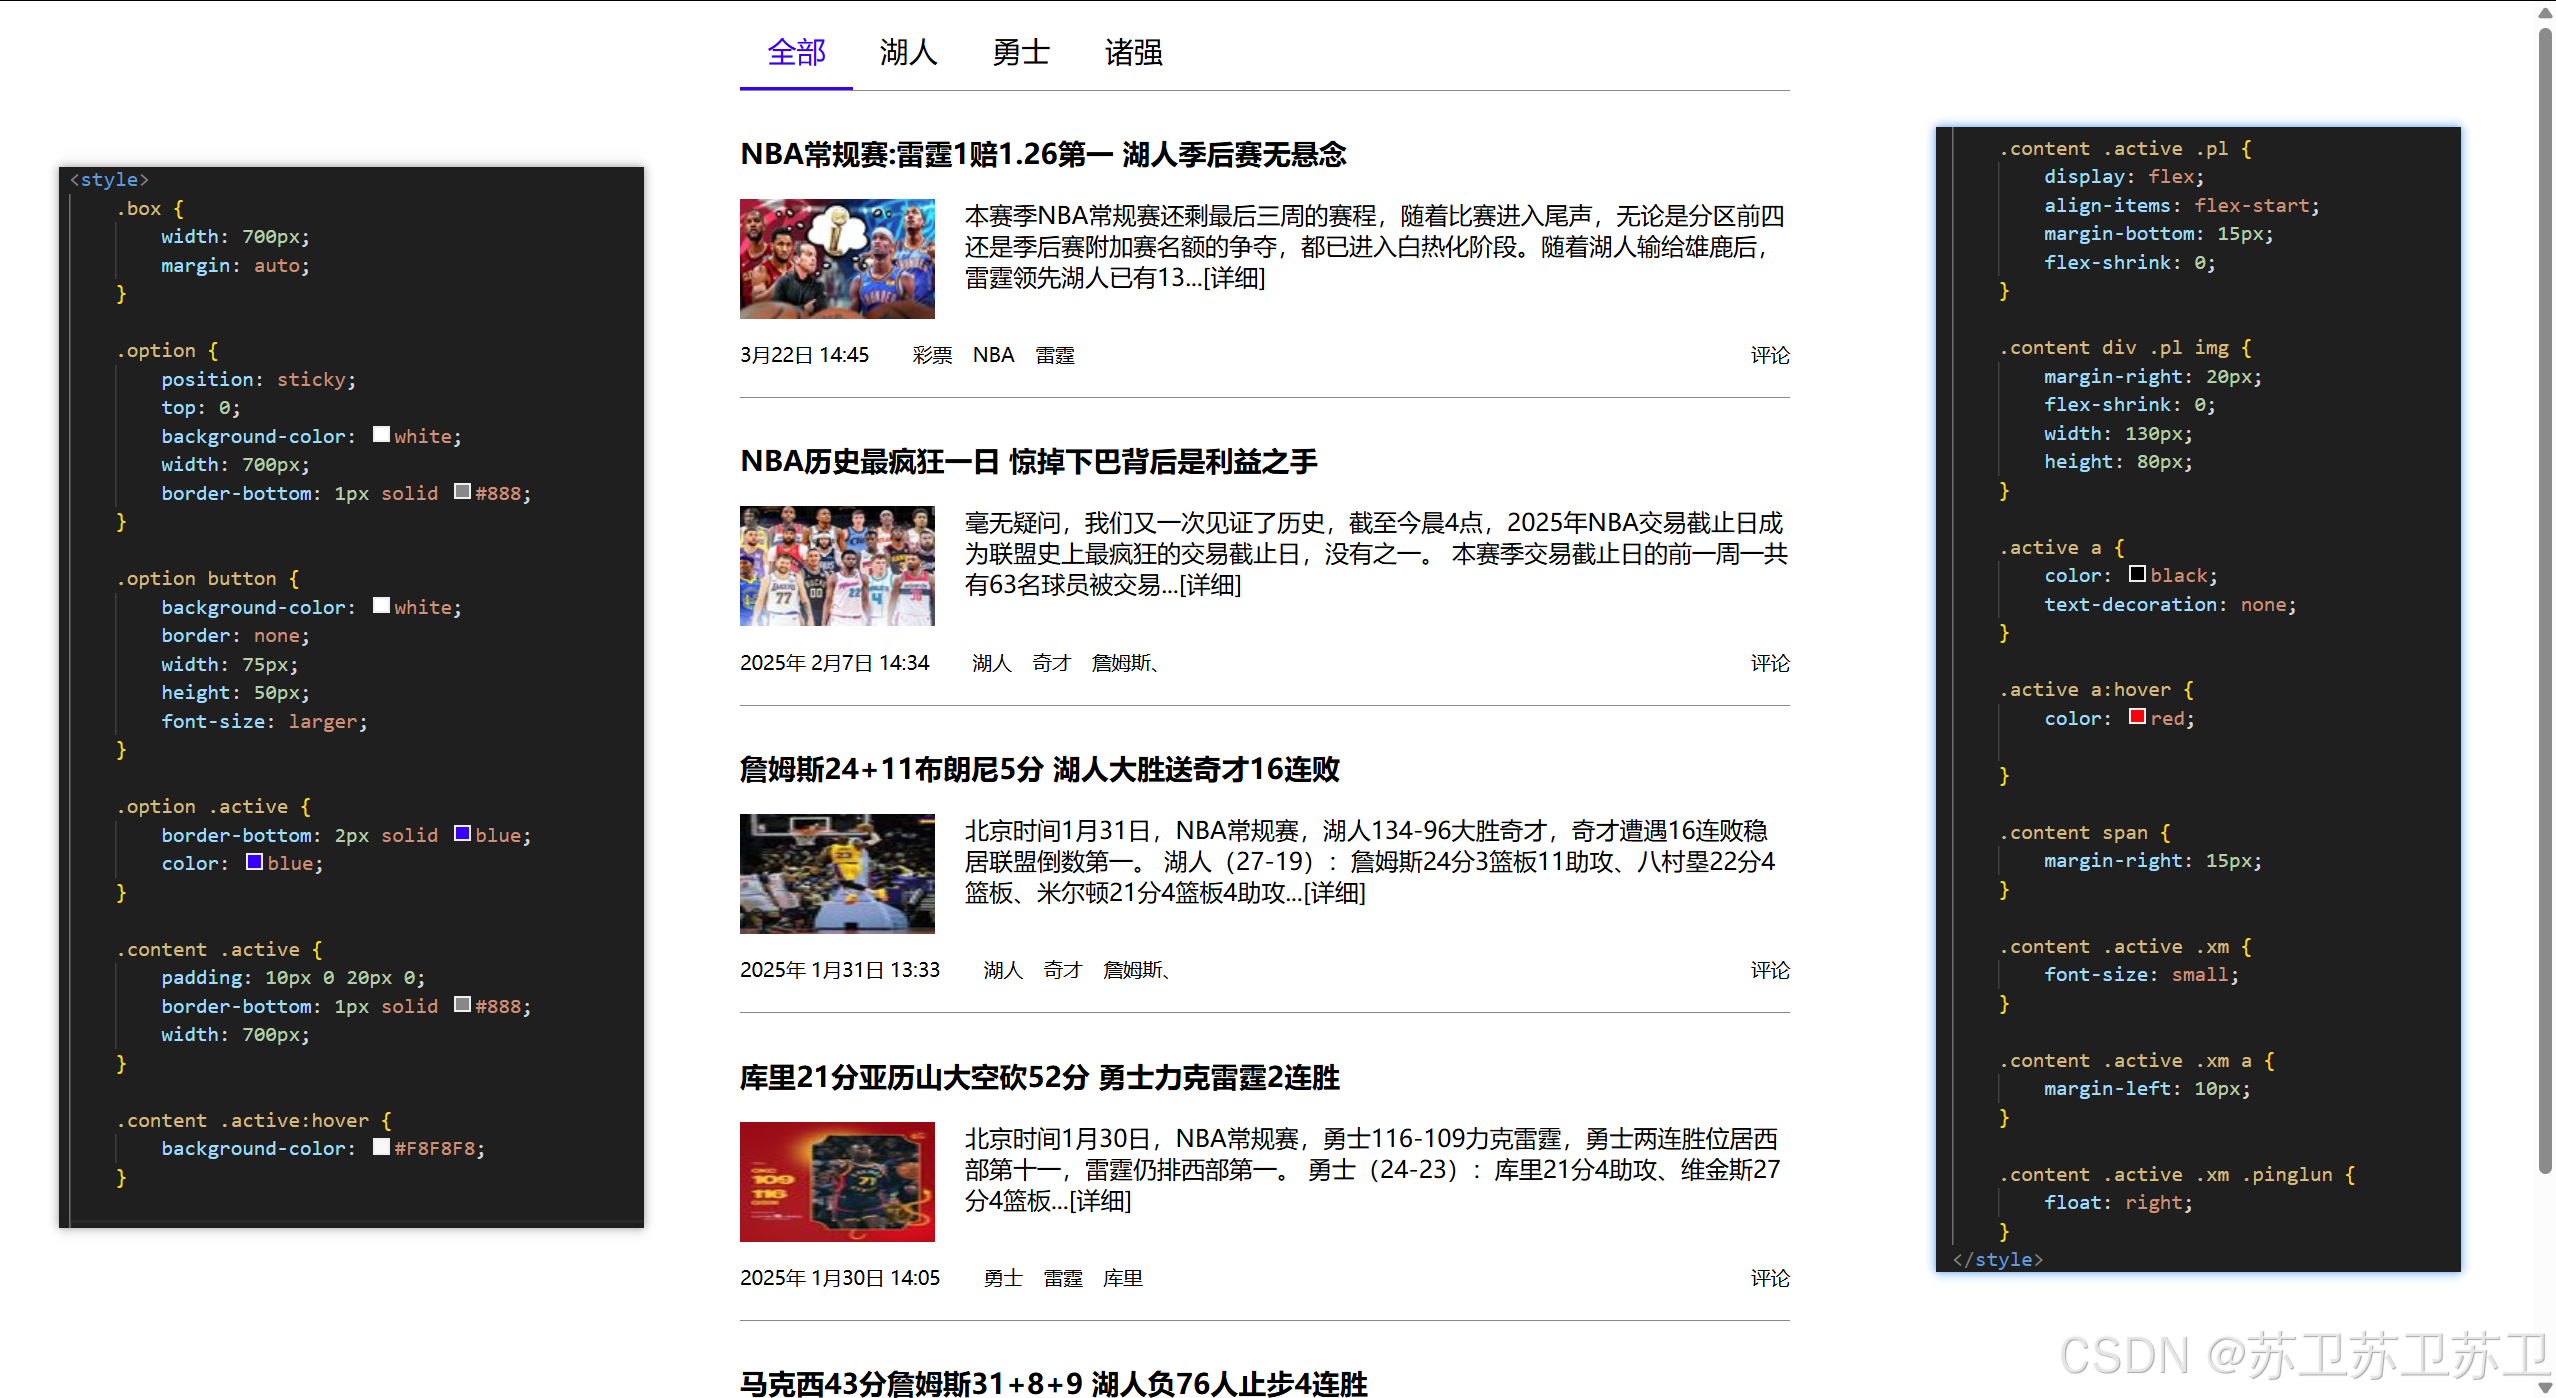Viewport: 2556px width, 1398px height.
Task: Click the blue color swatch beside border-bottom
Action: pyautogui.click(x=462, y=834)
